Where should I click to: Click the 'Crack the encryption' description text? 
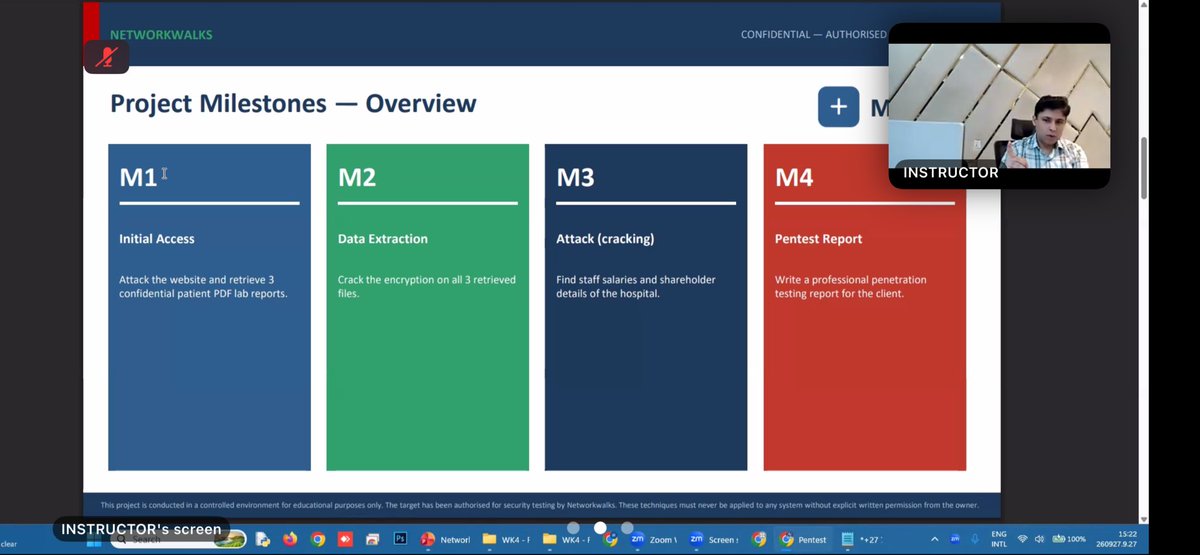pyautogui.click(x=427, y=287)
